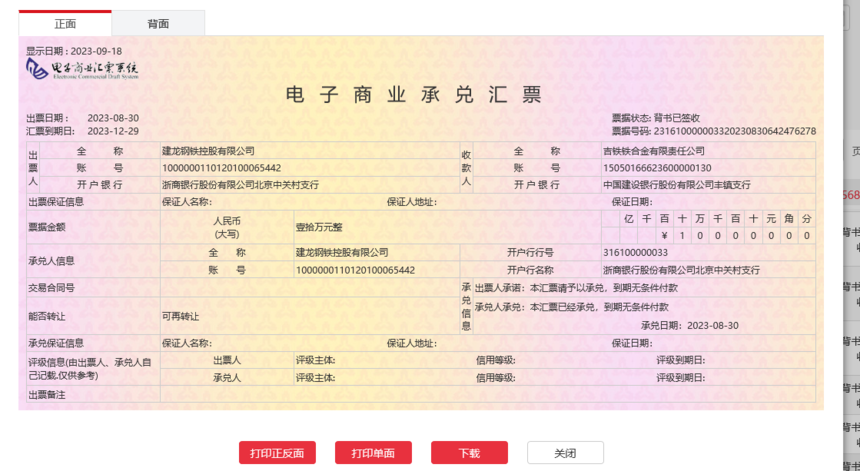860x471 pixels.
Task: Click 开户行名称 value 浙商银行股份有限公司北京中关村支行
Action: 681,270
